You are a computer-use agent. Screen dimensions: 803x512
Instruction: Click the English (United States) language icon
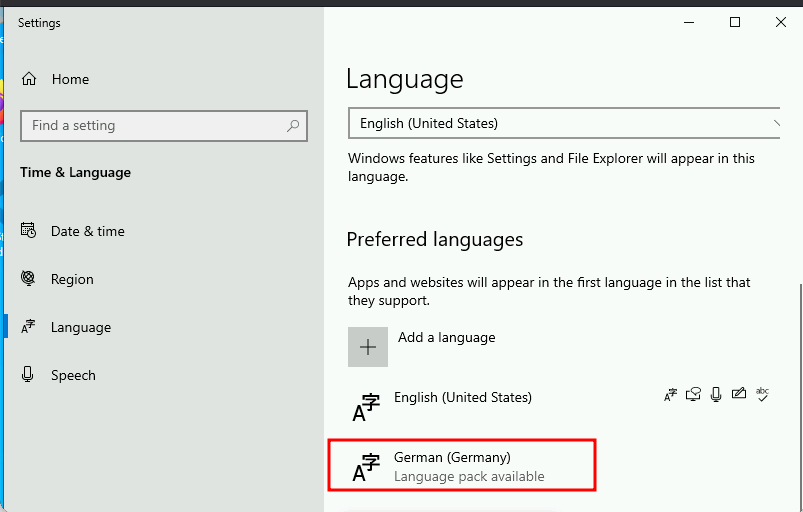tap(366, 408)
